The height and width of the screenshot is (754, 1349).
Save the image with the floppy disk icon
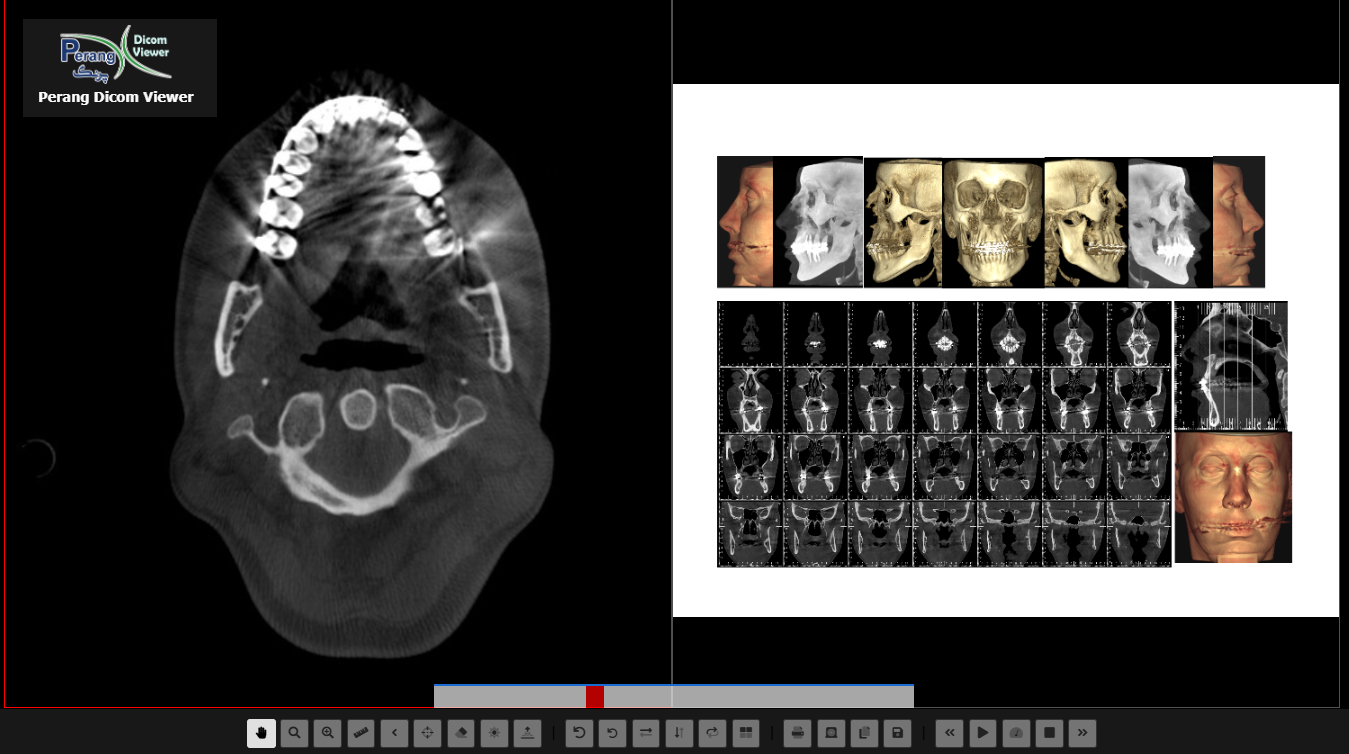coord(897,733)
